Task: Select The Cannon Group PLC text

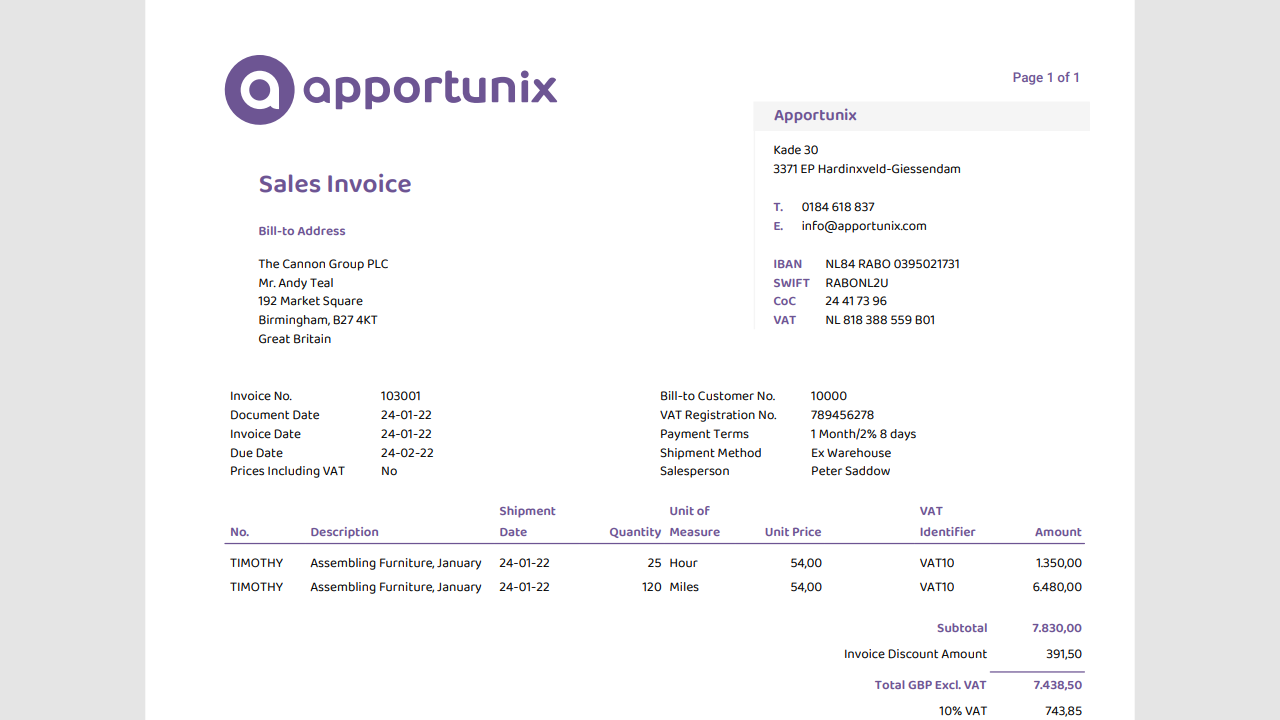Action: pos(323,264)
